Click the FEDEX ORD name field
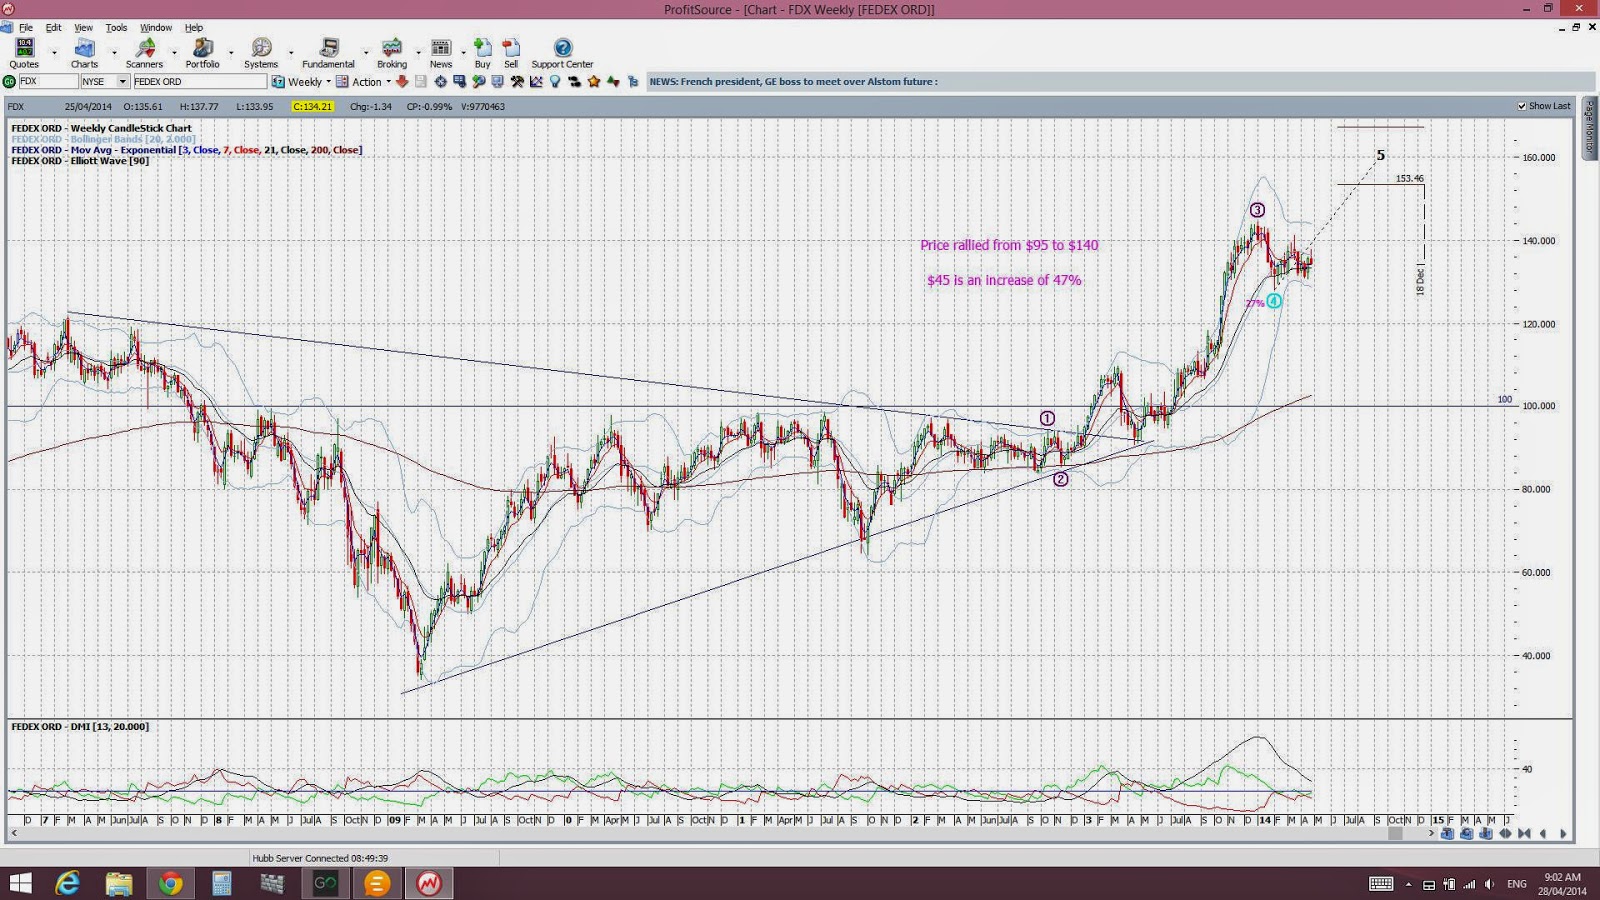1600x900 pixels. pyautogui.click(x=199, y=82)
